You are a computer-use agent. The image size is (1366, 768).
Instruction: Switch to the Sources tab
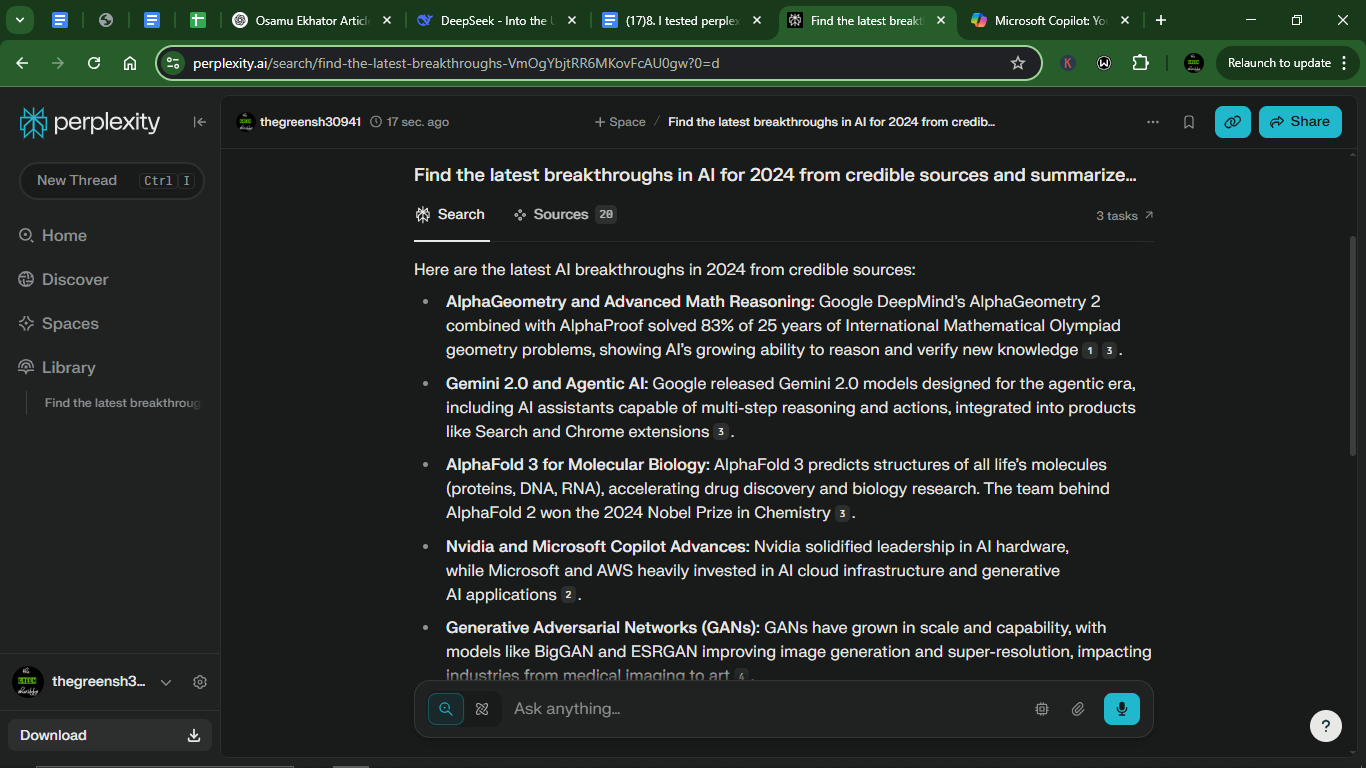pos(565,215)
